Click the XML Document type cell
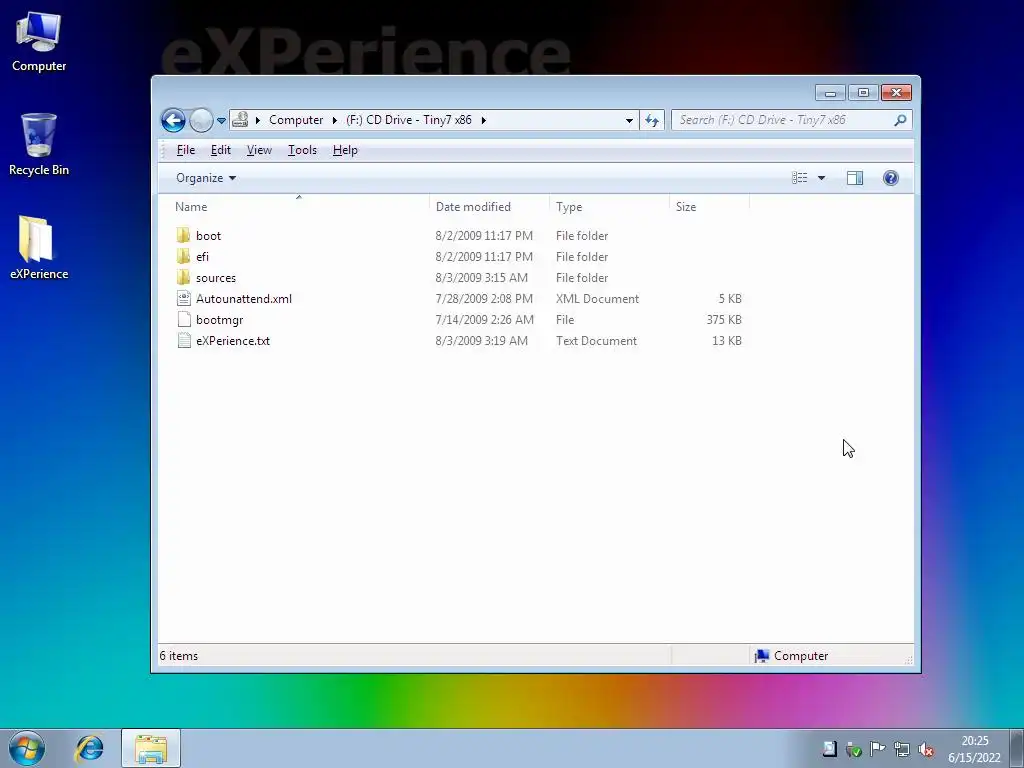The height and width of the screenshot is (768, 1024). point(597,298)
